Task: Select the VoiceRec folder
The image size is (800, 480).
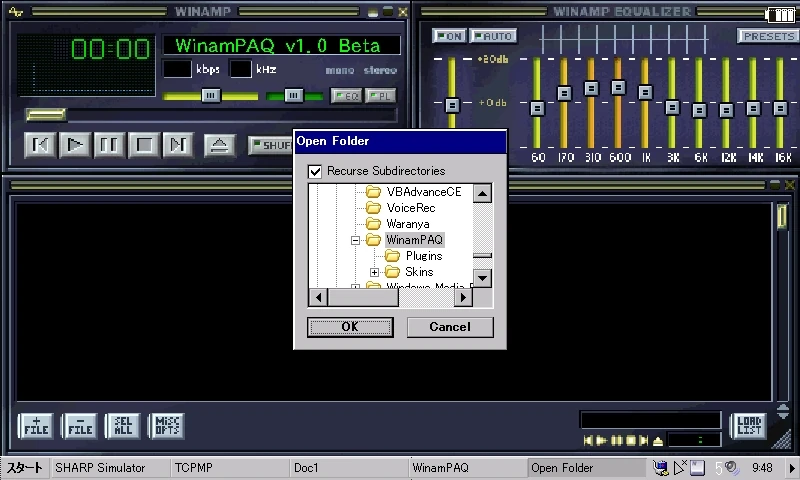Action: (x=411, y=208)
